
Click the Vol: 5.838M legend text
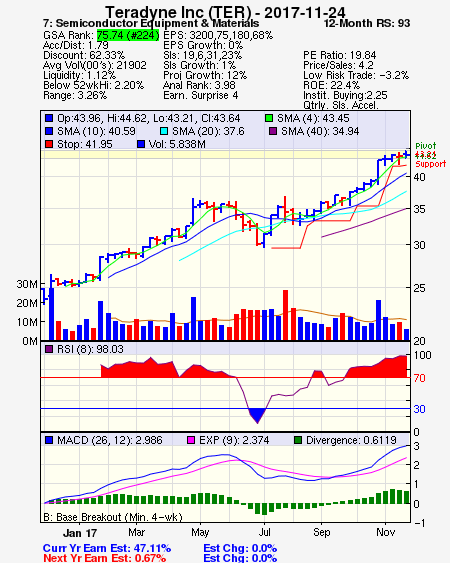pos(177,144)
